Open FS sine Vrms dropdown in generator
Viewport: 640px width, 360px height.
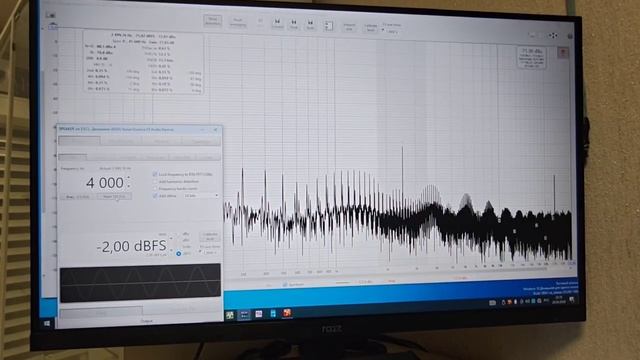(211, 253)
